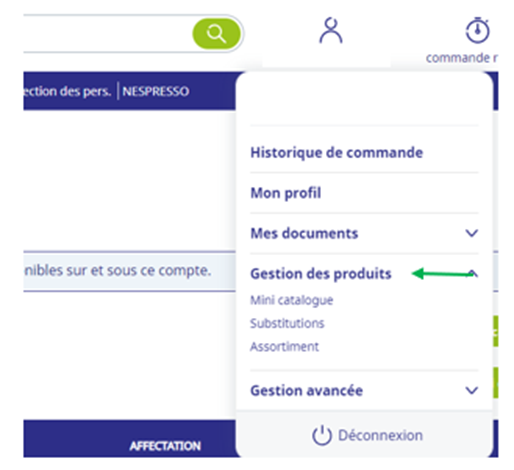Viewport: 514px width, 470px height.
Task: Click the Mes documents menu label
Action: [x=304, y=233]
